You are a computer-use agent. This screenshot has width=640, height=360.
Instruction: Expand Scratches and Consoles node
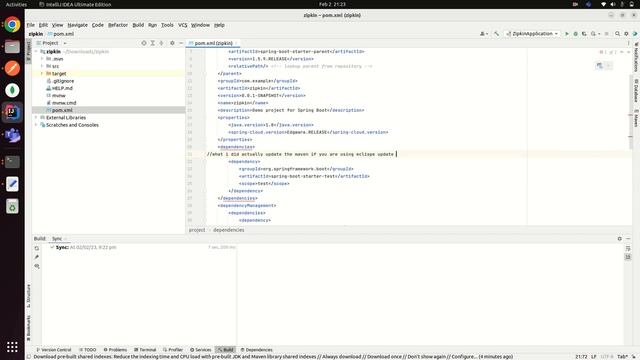pos(36,125)
